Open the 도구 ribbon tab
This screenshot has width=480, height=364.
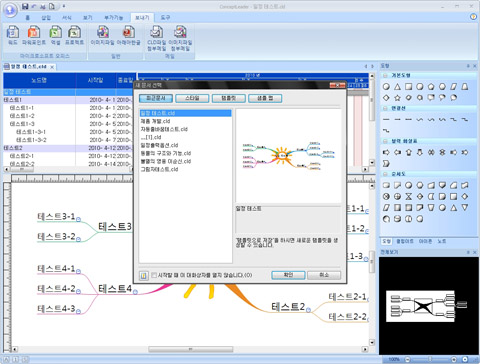pos(165,18)
